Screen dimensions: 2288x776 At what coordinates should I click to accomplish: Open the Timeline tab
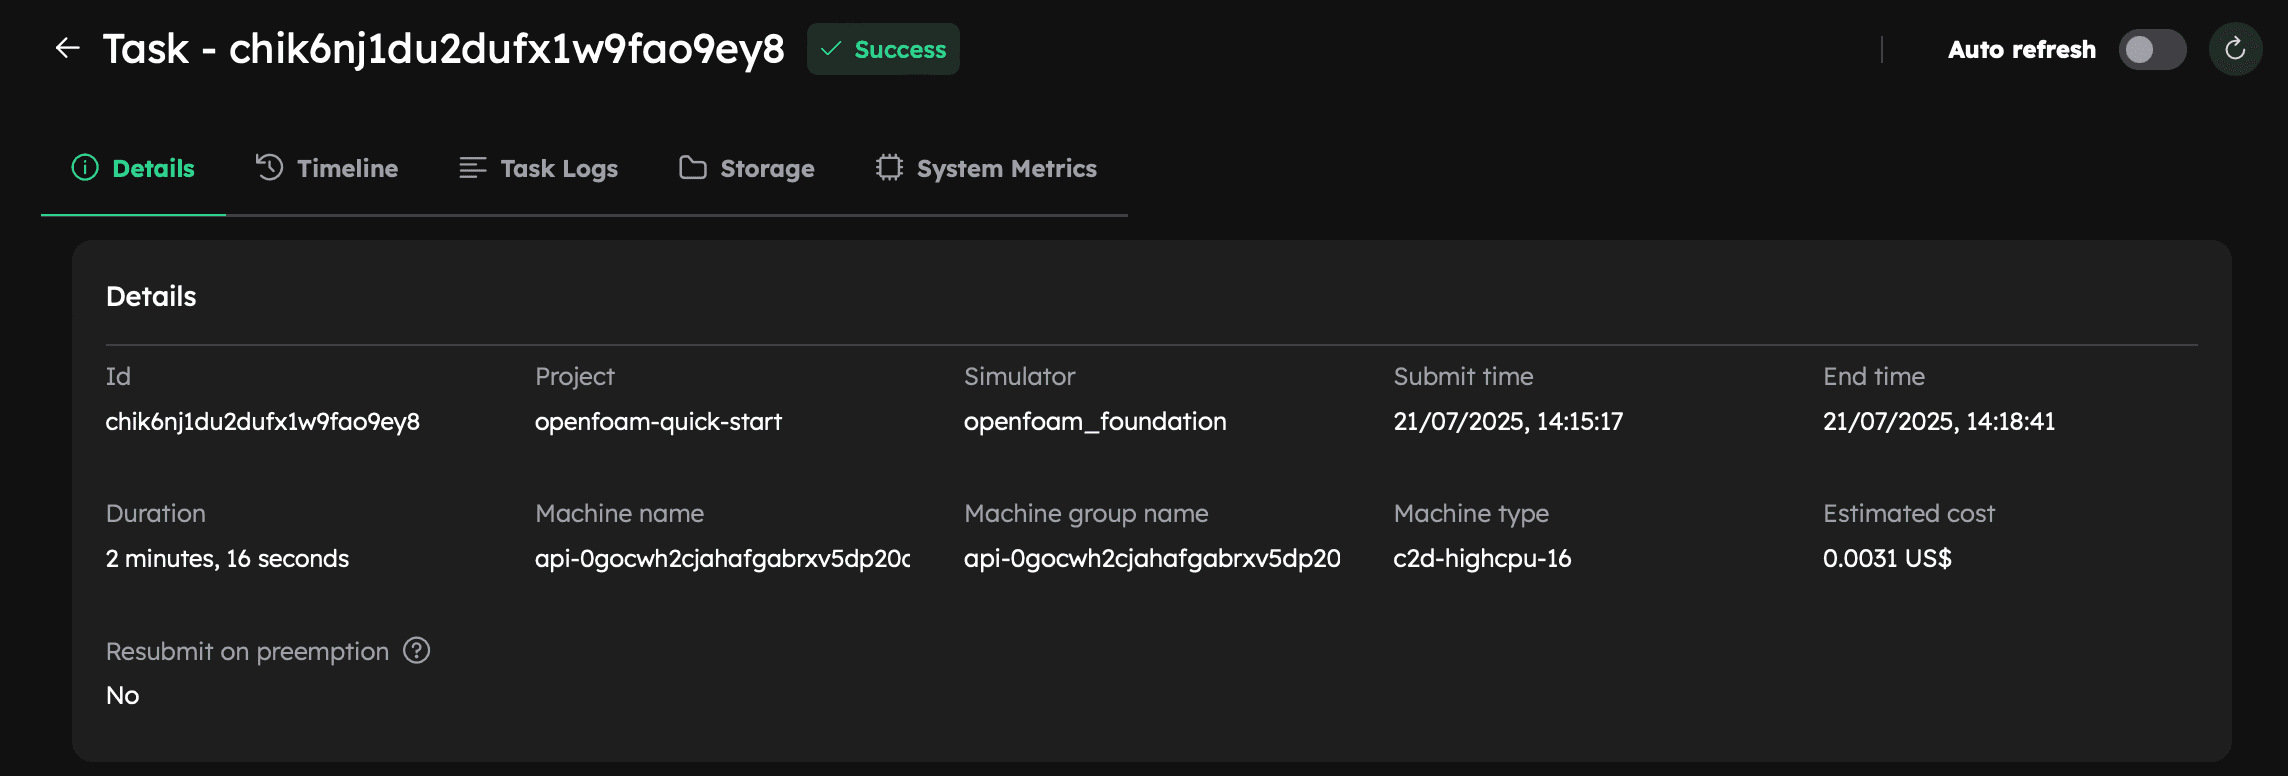click(327, 168)
